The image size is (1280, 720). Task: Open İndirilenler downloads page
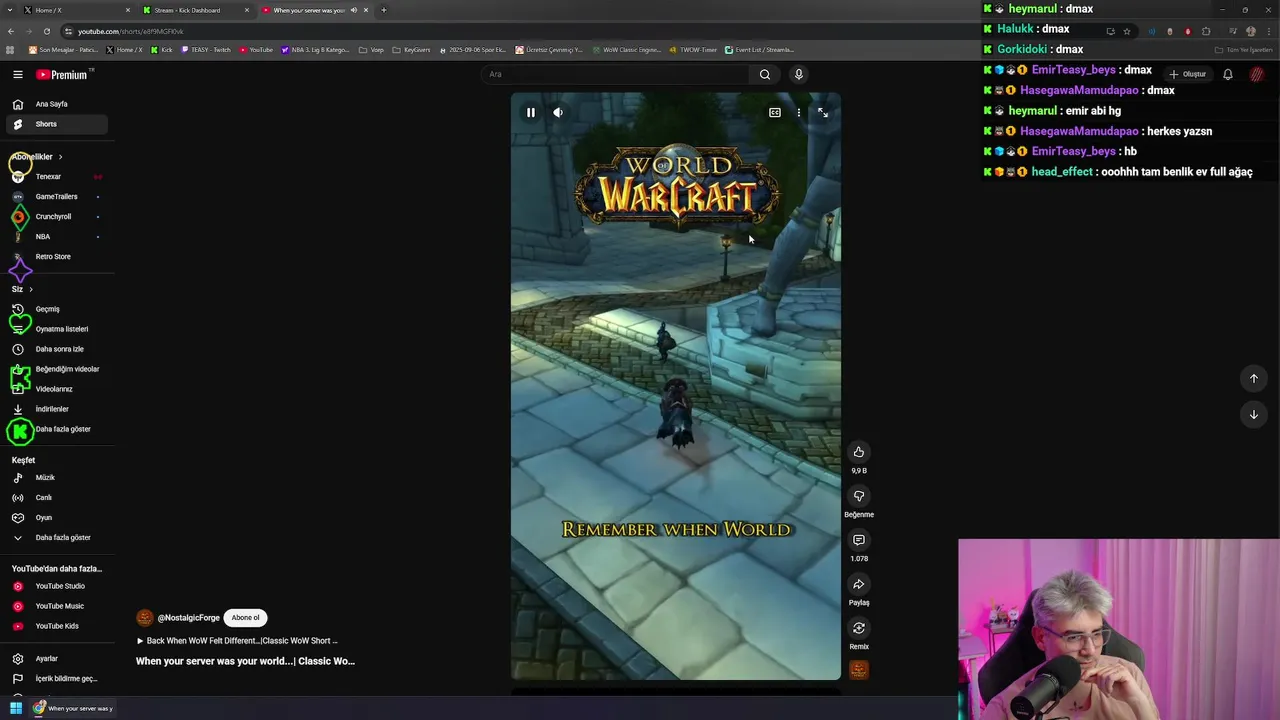(x=57, y=409)
